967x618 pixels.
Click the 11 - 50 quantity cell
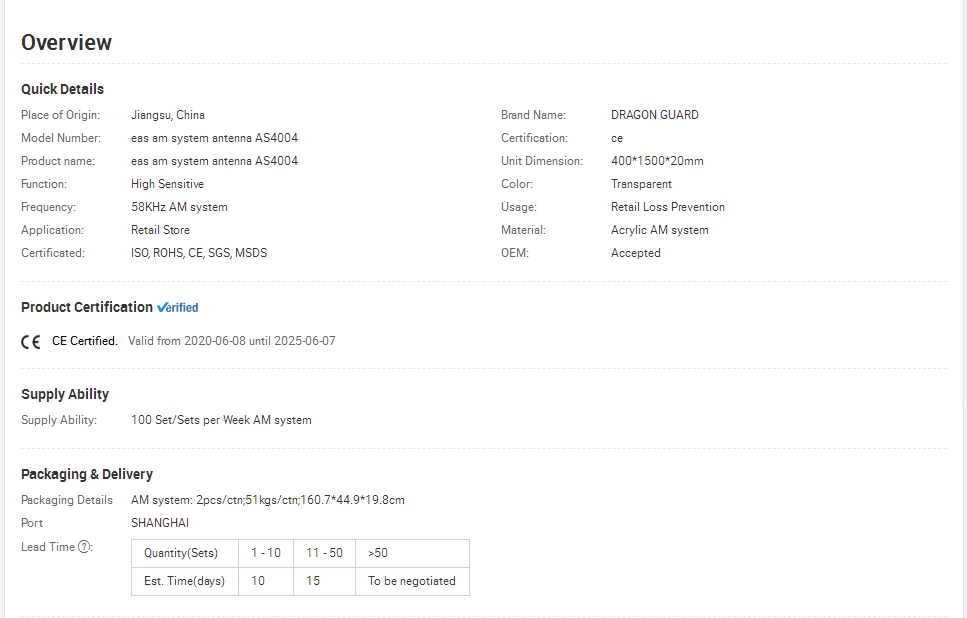point(324,553)
